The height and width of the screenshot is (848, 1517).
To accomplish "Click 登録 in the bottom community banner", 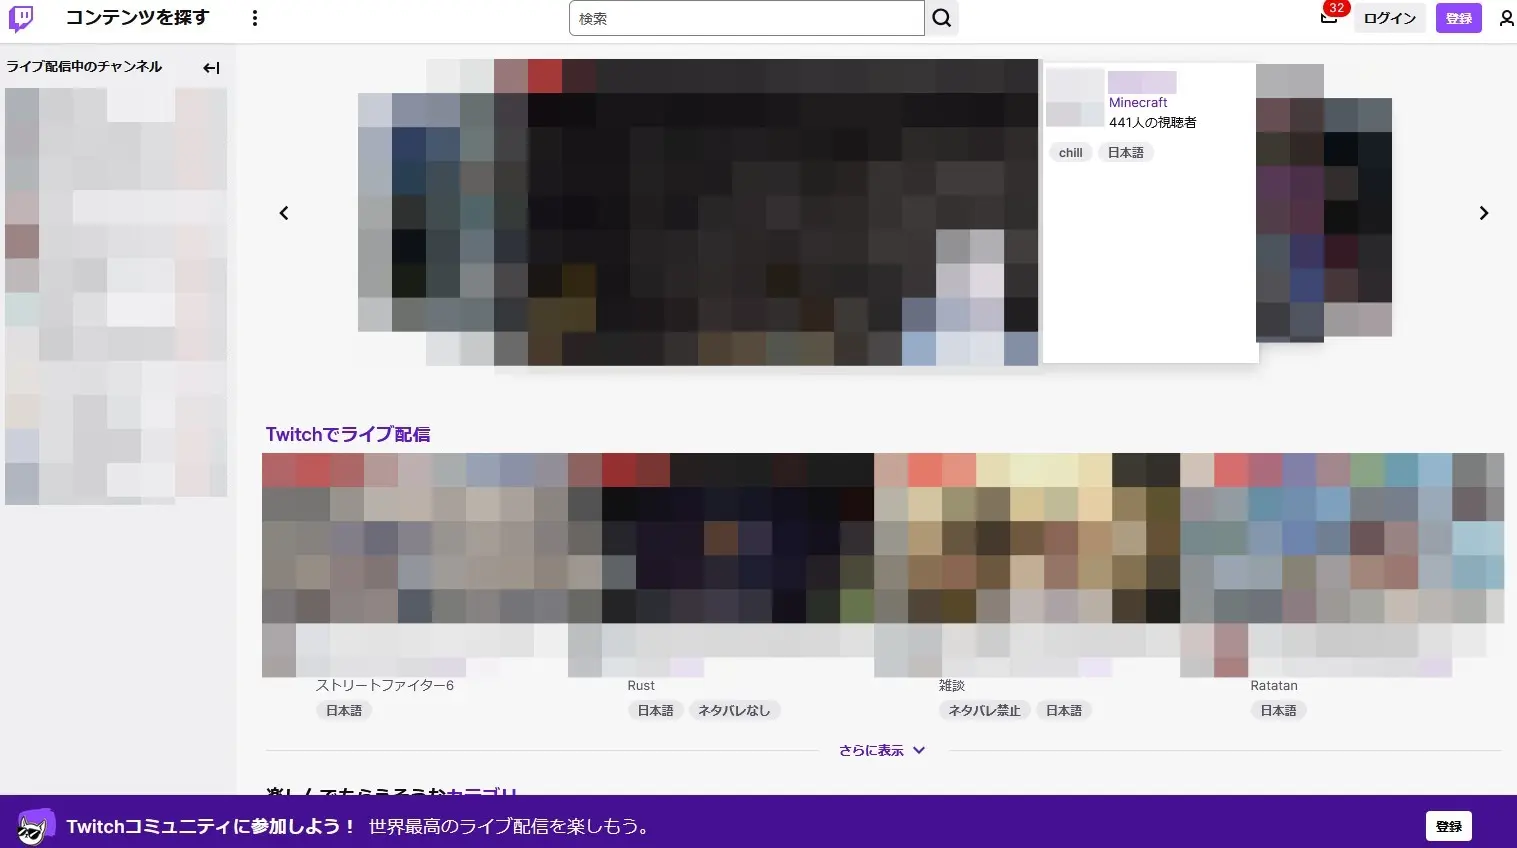I will pos(1448,826).
